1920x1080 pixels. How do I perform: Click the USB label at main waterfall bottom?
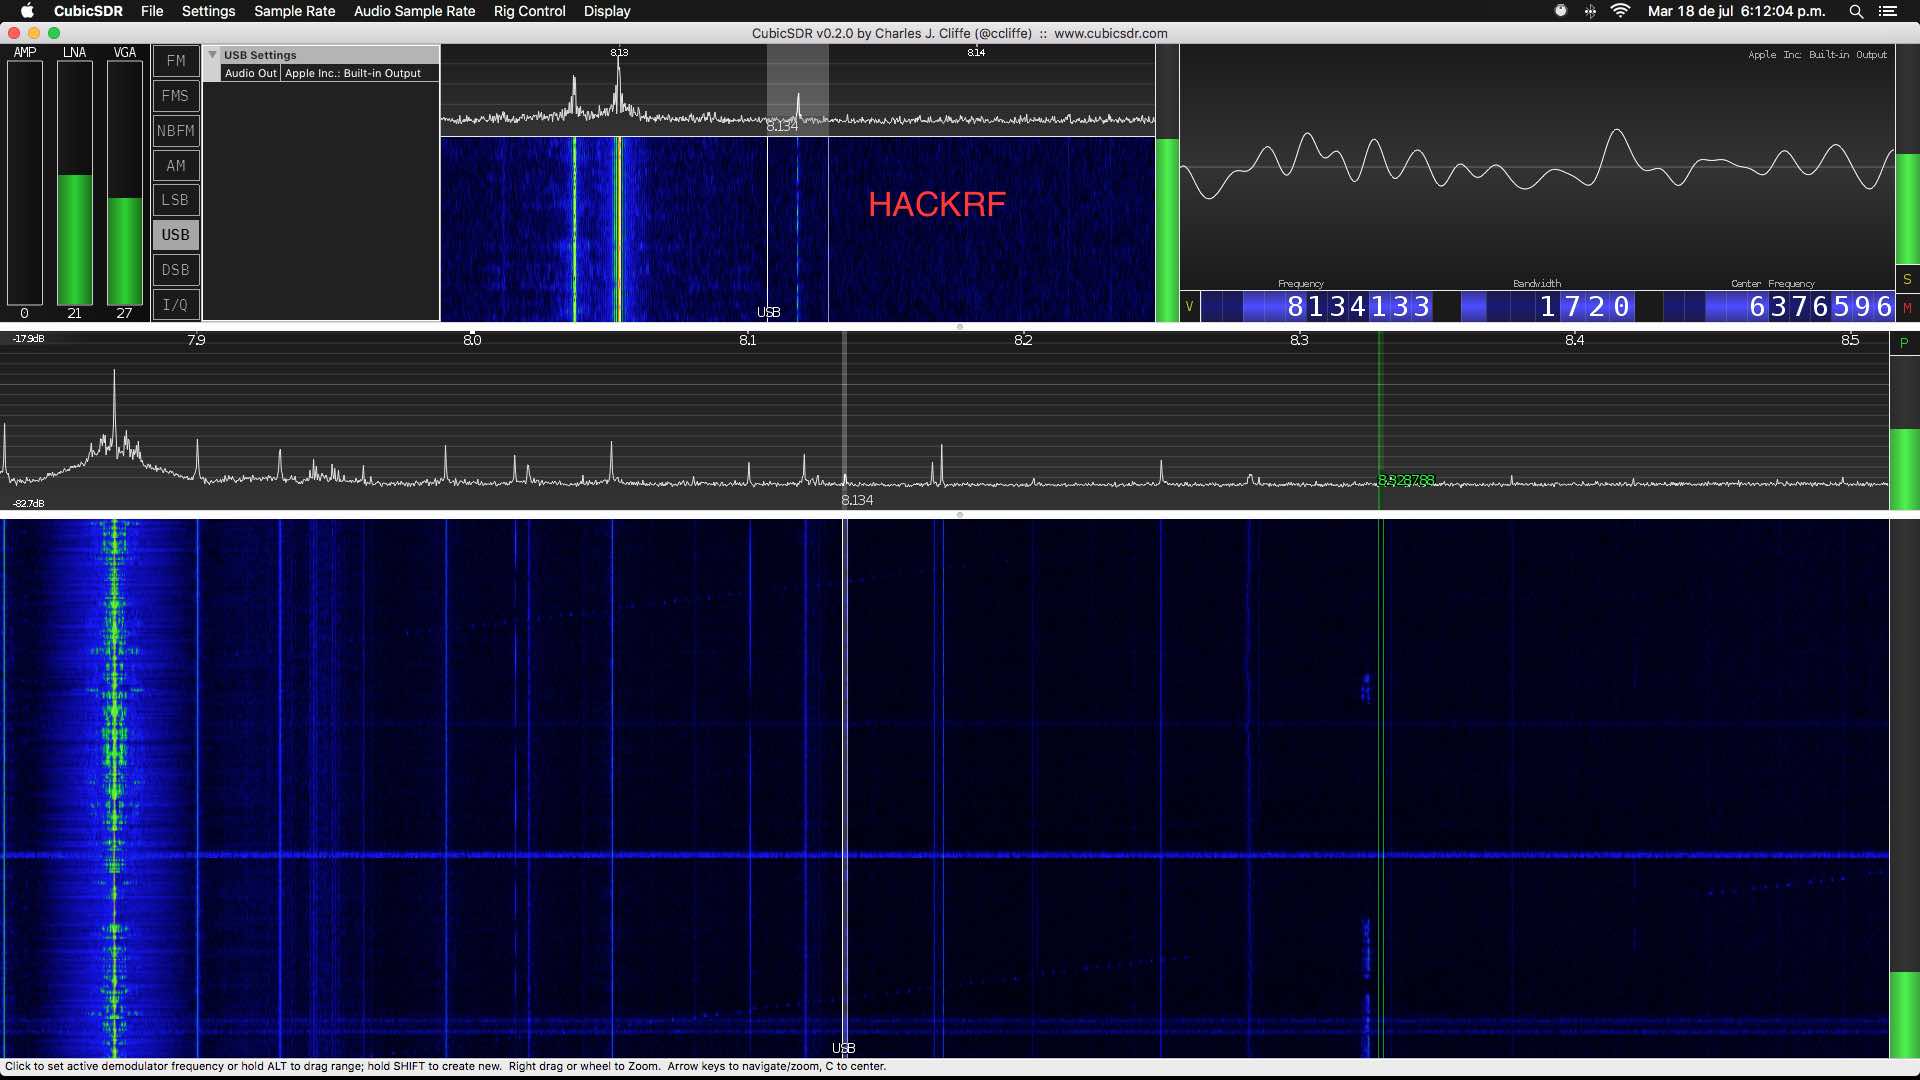(x=844, y=1048)
